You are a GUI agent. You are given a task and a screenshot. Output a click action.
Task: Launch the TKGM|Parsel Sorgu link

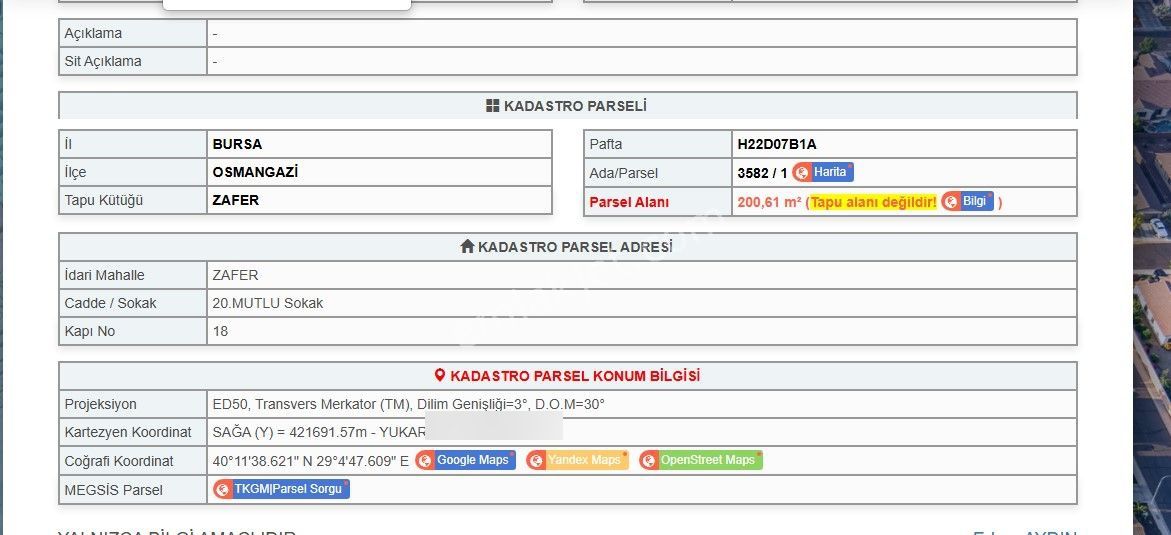[x=282, y=489]
